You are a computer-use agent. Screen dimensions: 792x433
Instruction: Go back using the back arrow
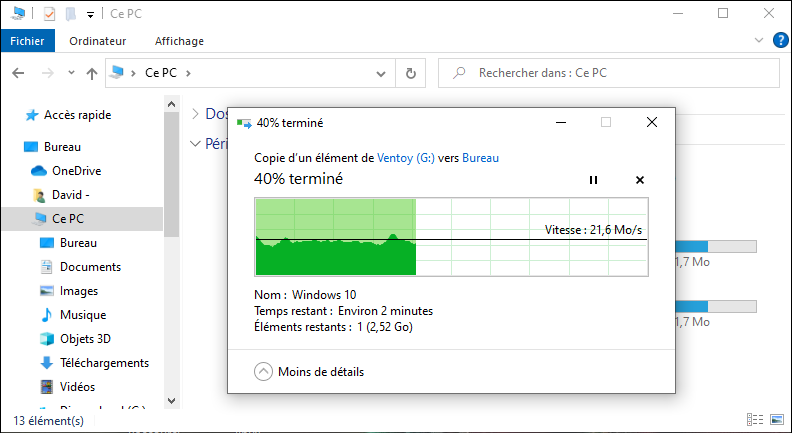[19, 73]
